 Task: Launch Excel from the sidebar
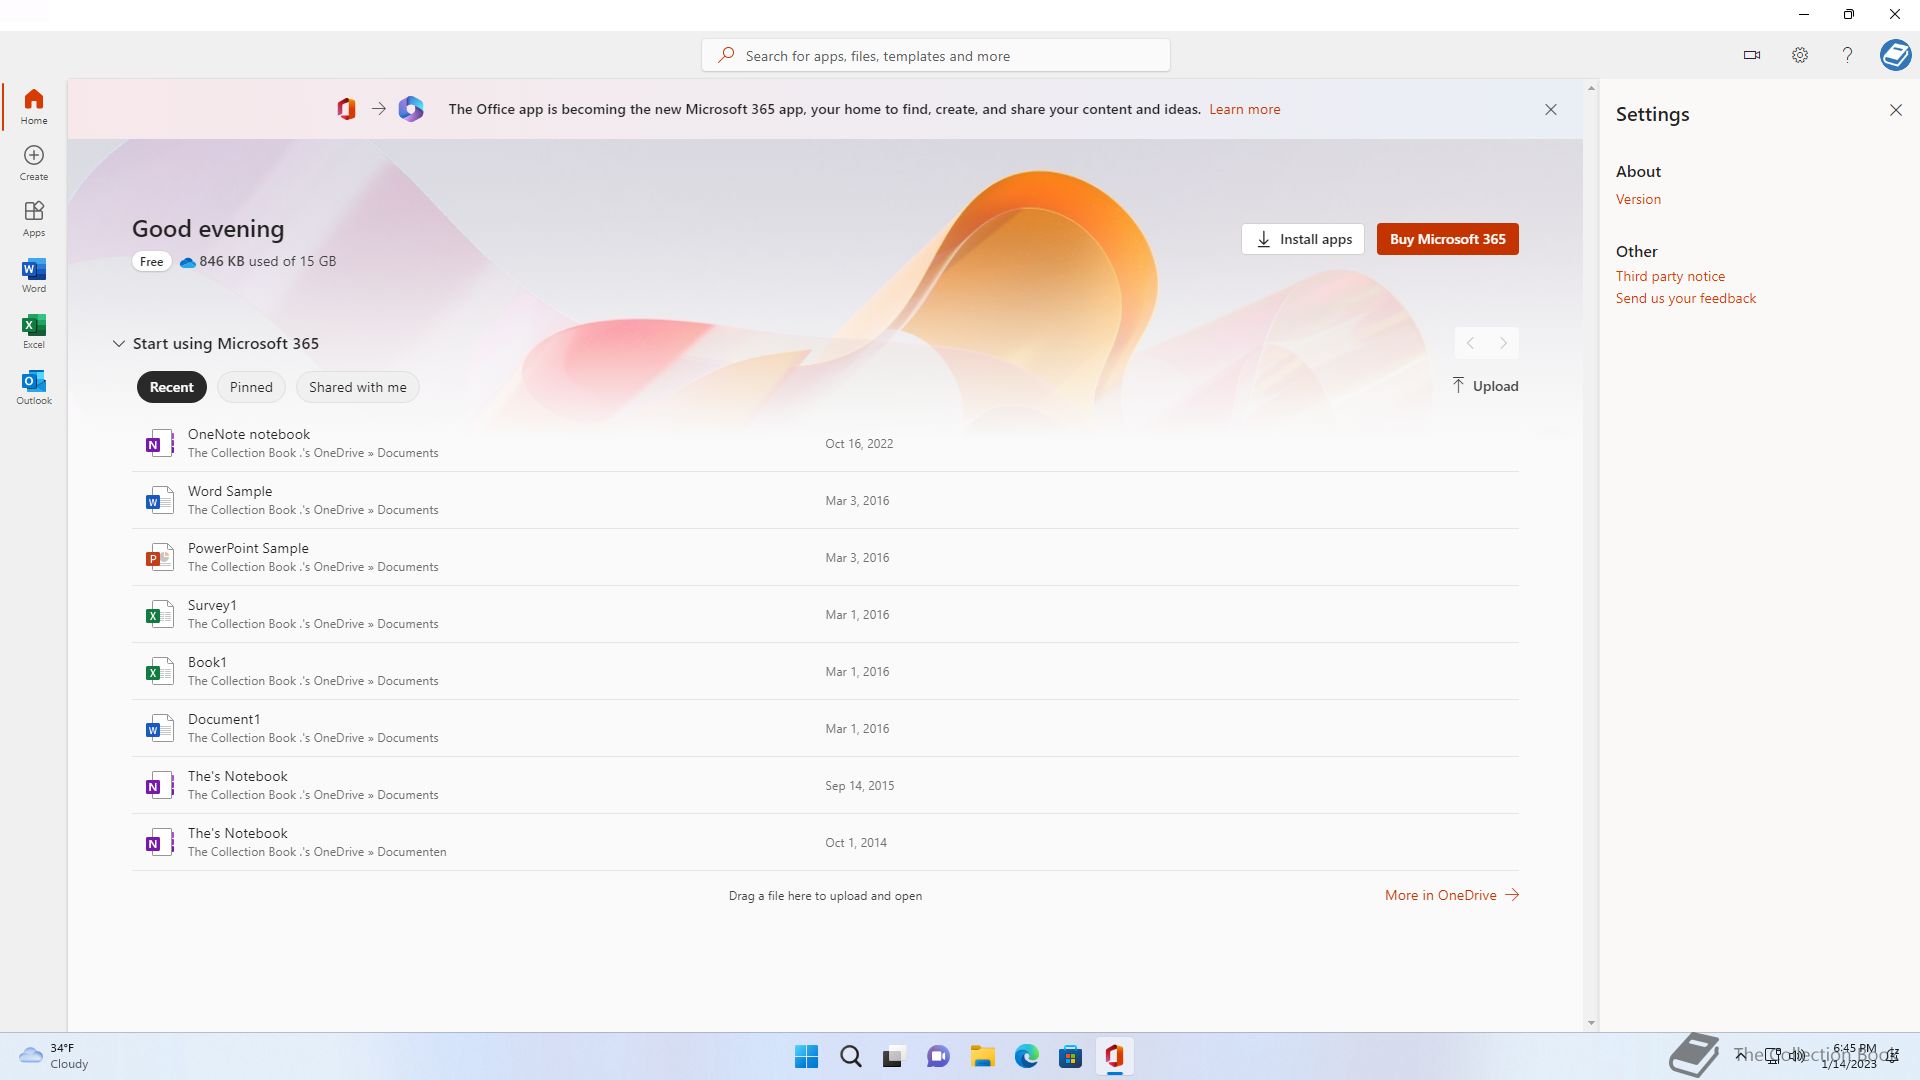pyautogui.click(x=34, y=330)
